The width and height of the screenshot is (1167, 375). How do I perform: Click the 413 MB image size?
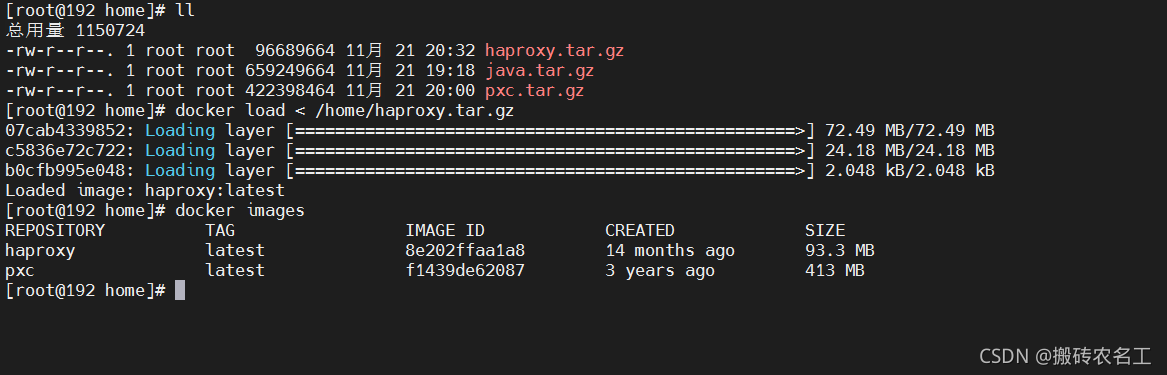click(x=834, y=271)
